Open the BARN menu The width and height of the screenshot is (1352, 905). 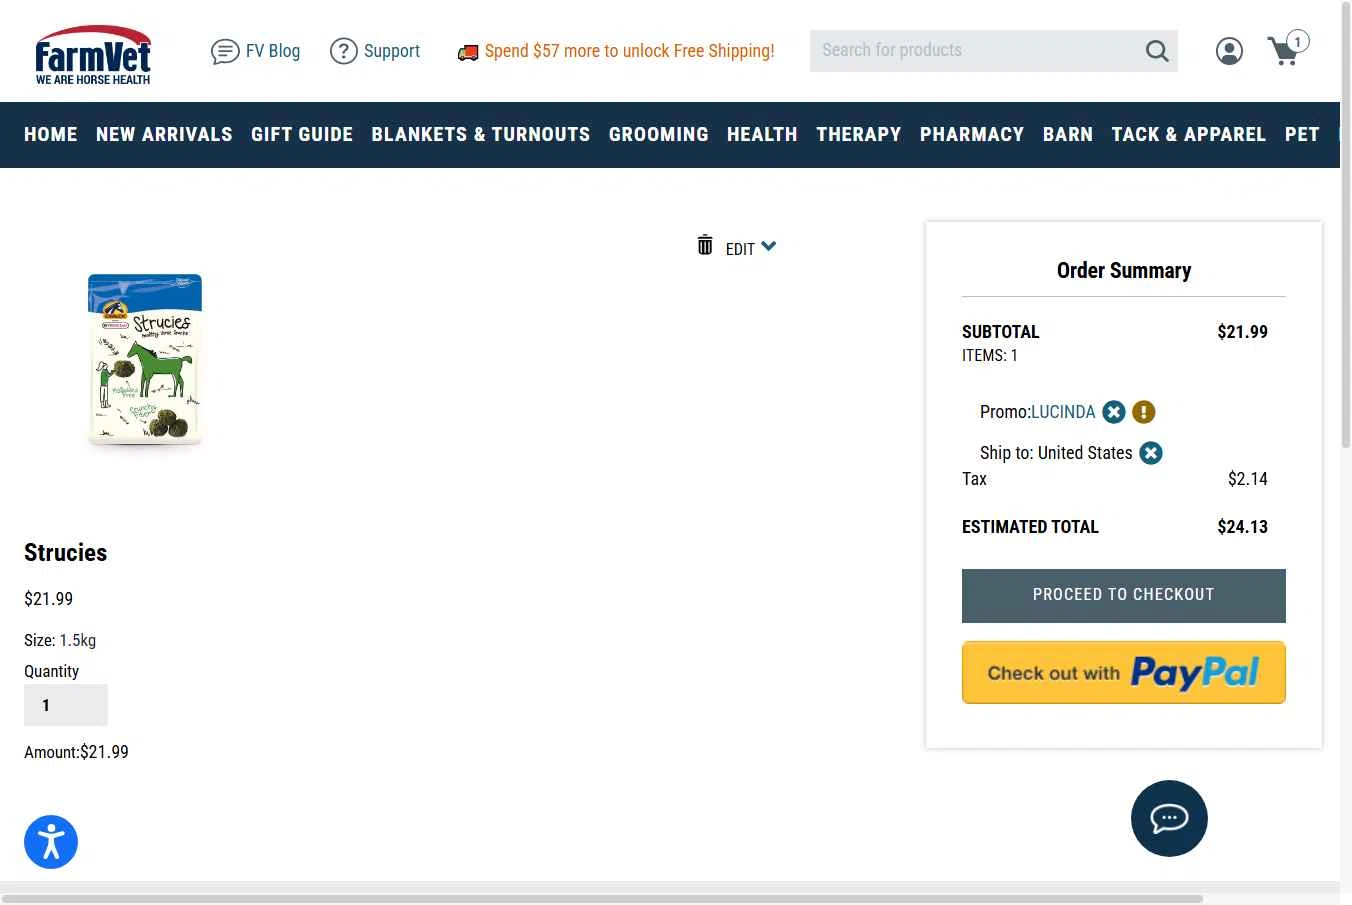tap(1068, 134)
